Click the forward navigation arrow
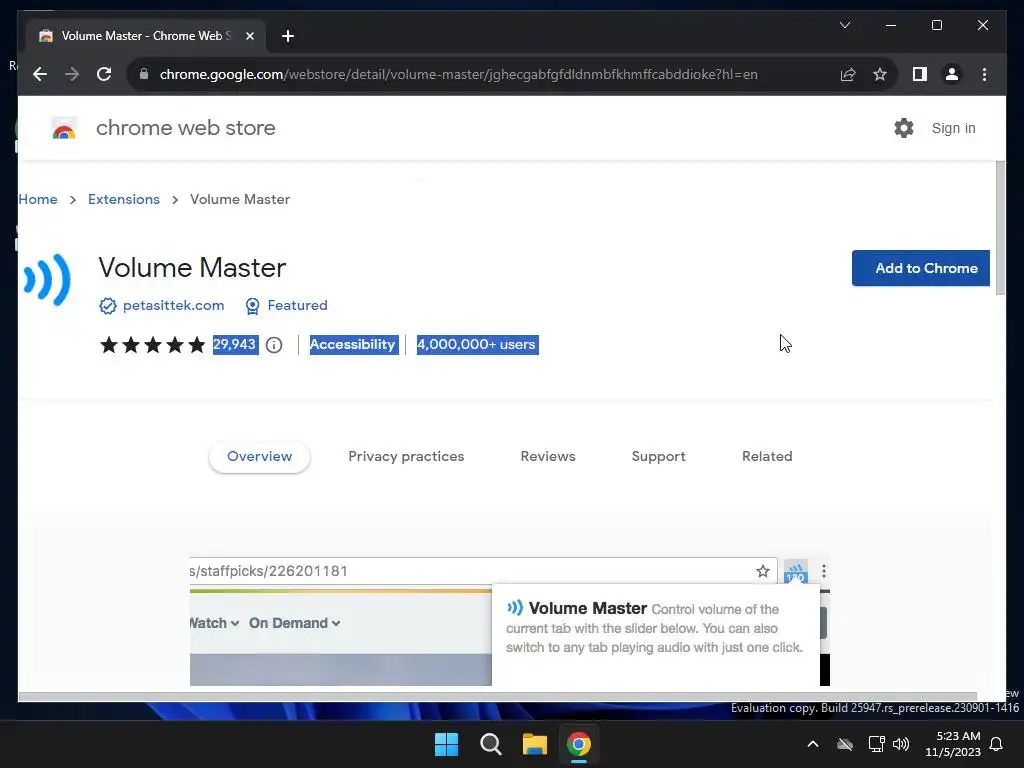 click(x=72, y=74)
